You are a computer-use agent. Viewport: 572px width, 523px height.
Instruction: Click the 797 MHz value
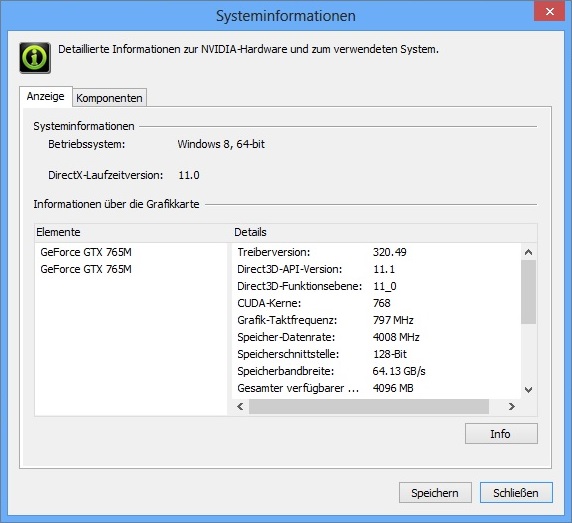tap(393, 320)
